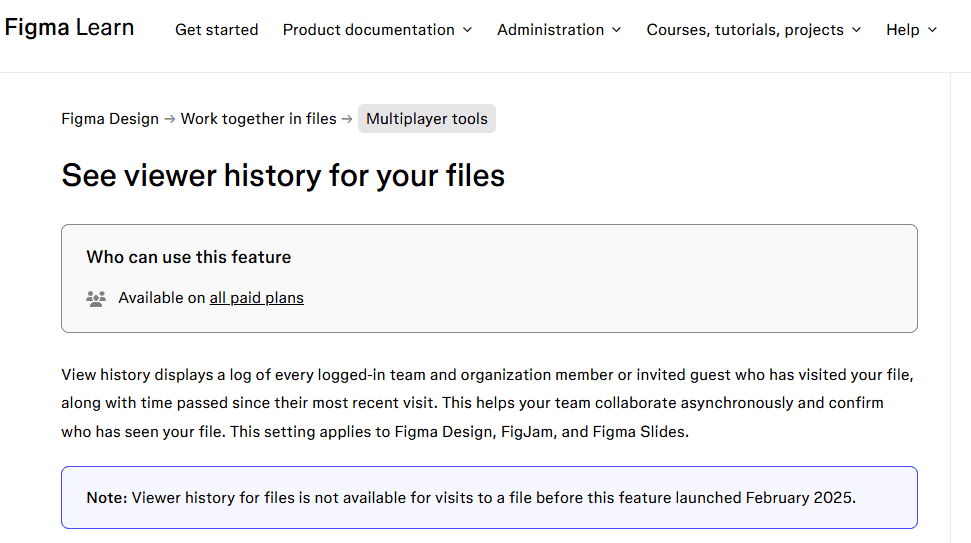
Task: Expand Administration chevron arrow
Action: pos(616,30)
